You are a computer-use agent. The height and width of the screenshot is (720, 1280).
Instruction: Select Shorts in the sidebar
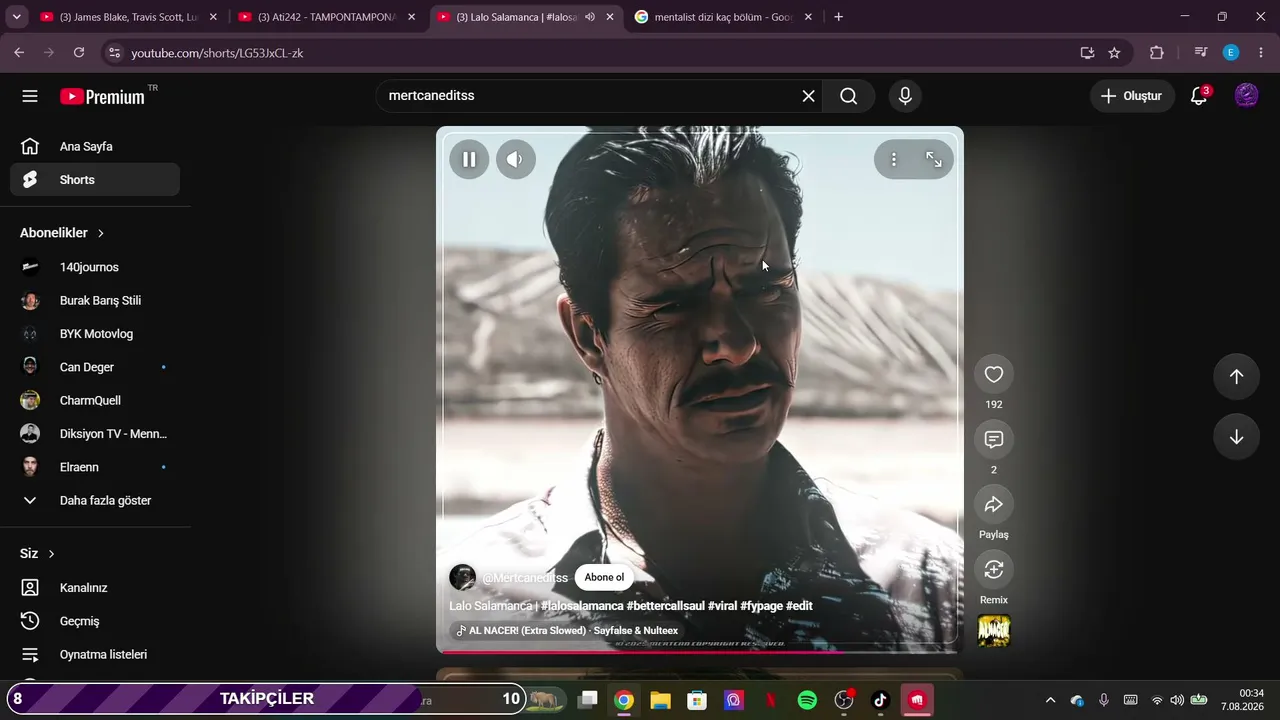coord(95,180)
